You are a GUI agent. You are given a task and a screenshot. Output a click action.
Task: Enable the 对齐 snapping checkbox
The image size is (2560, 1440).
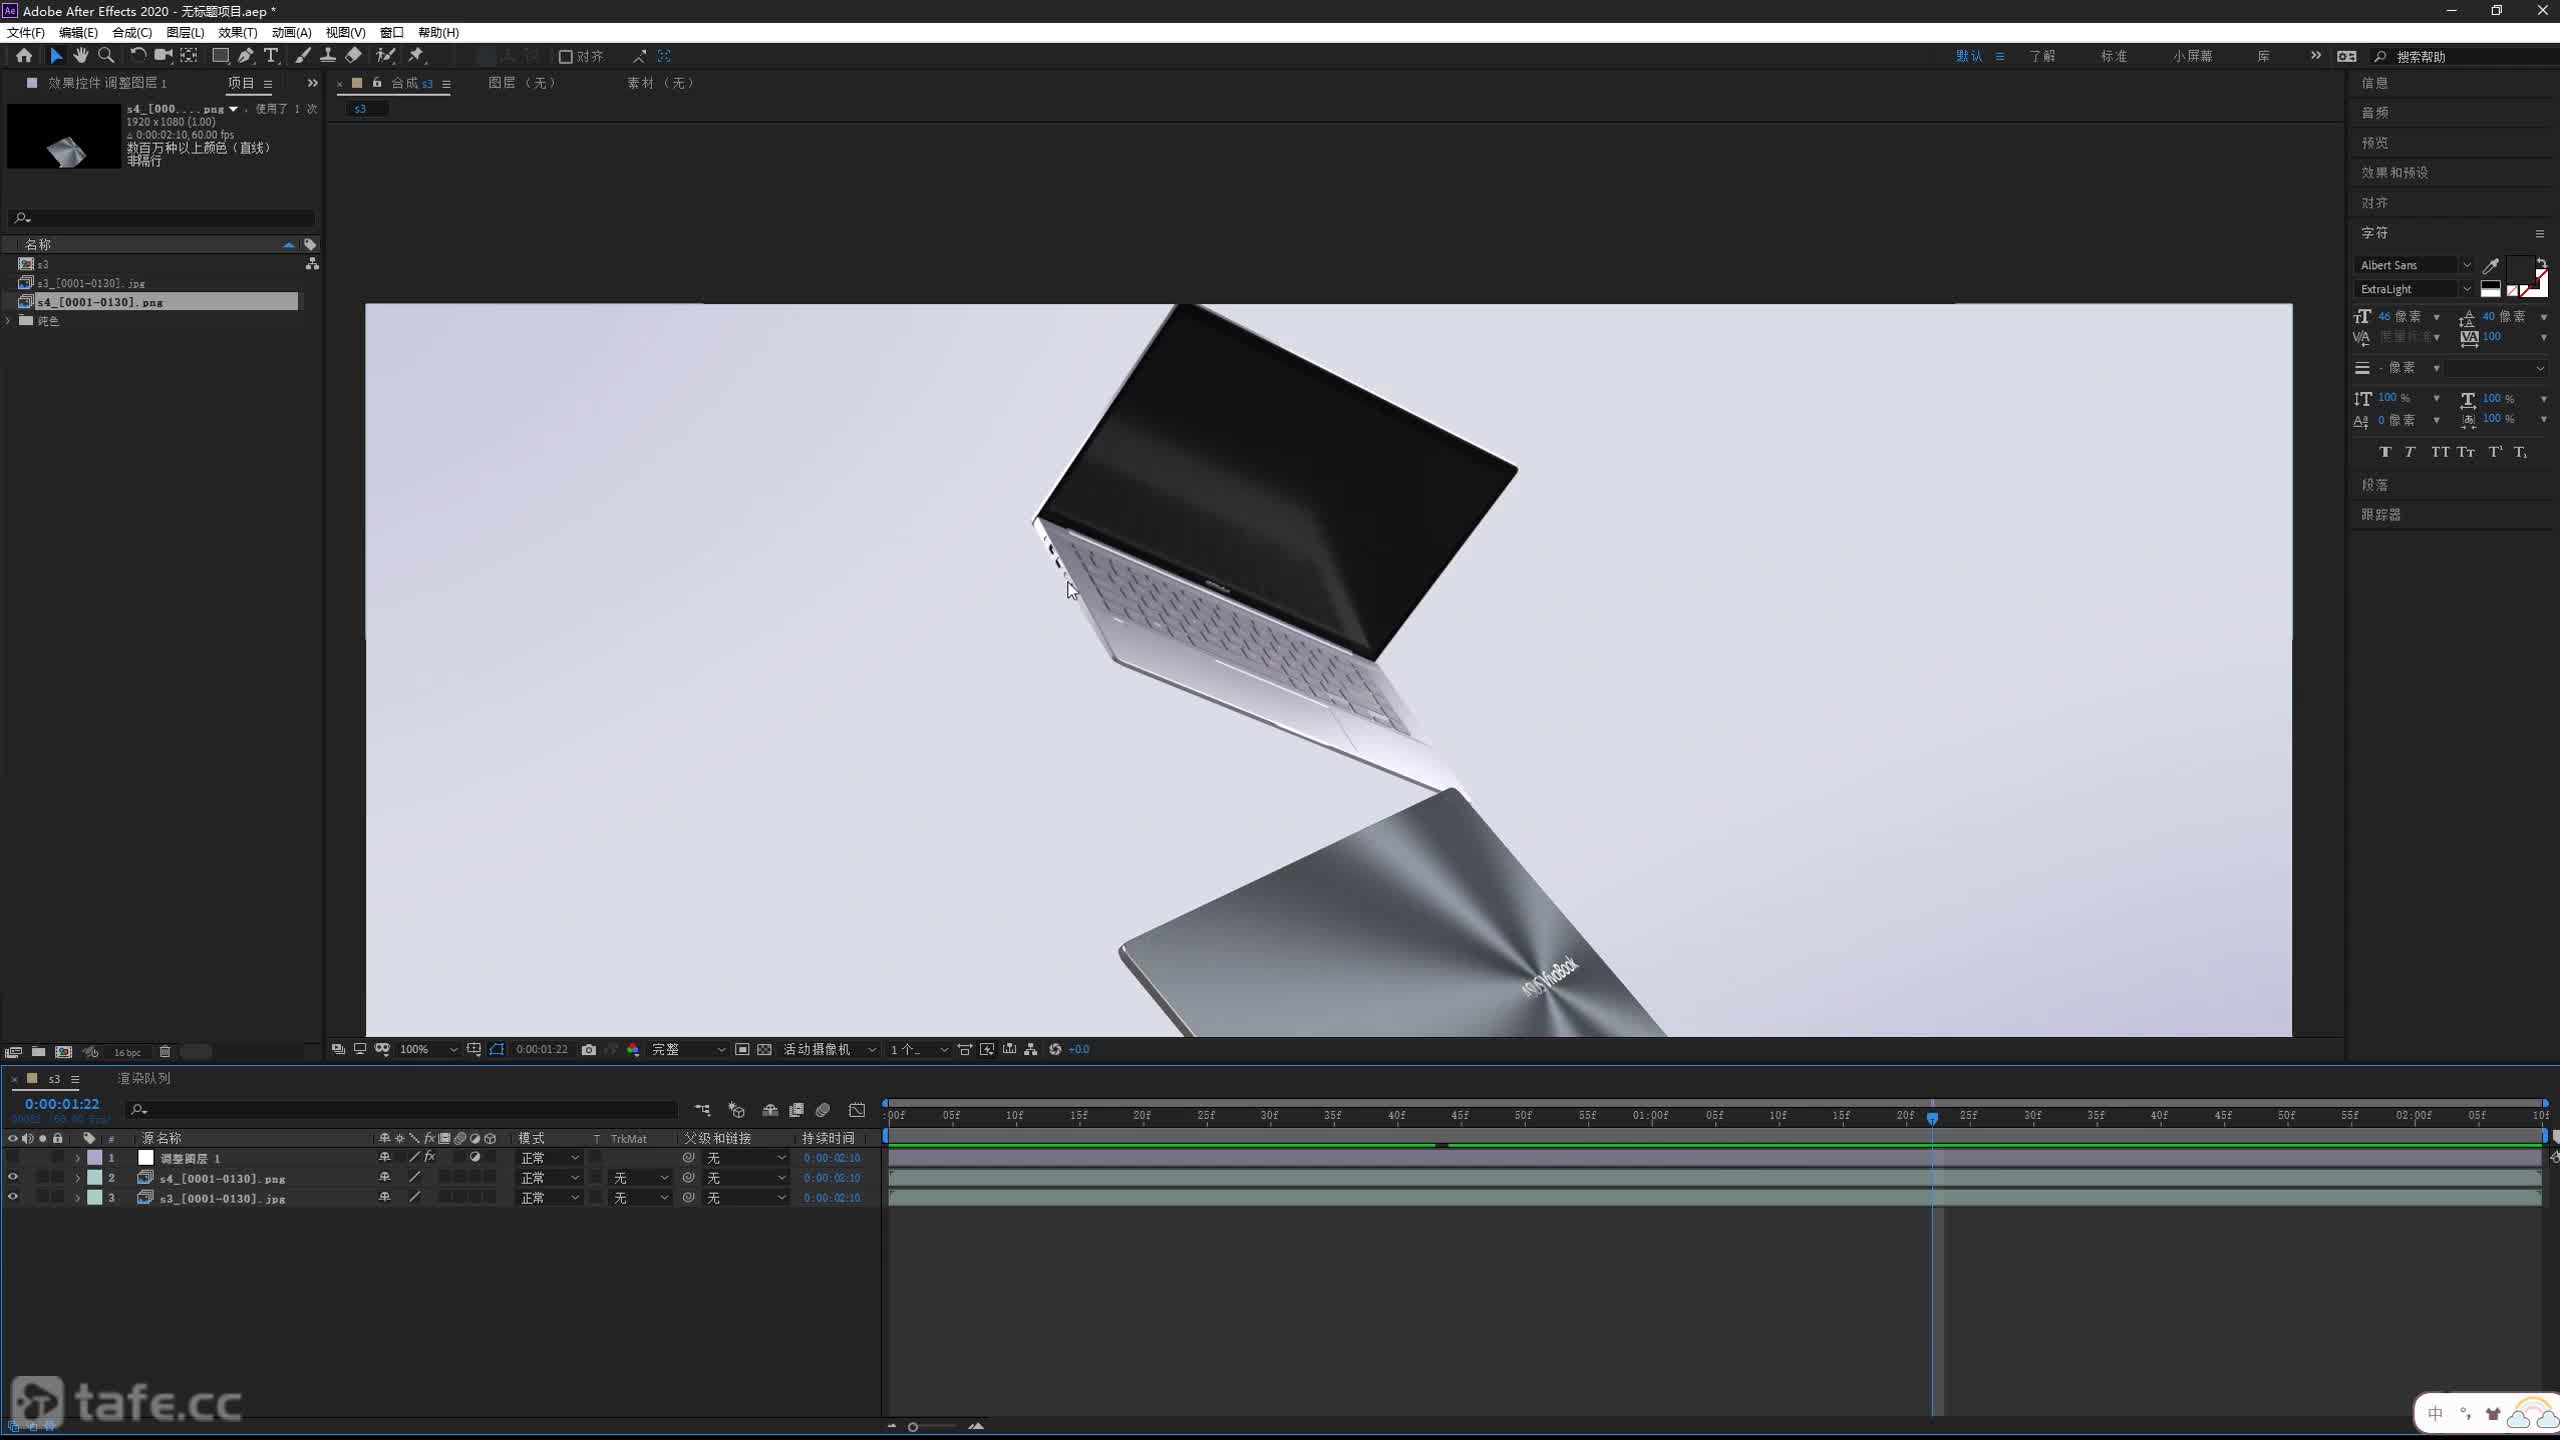pos(565,57)
